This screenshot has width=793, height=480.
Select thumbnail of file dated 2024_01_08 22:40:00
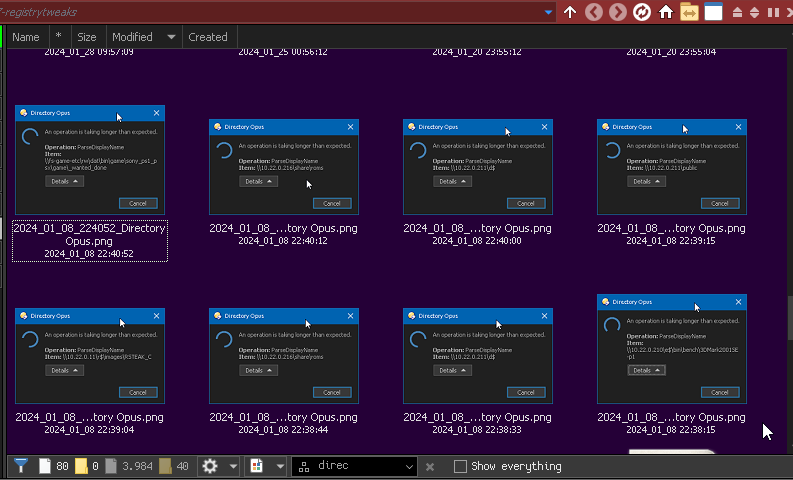pos(478,167)
